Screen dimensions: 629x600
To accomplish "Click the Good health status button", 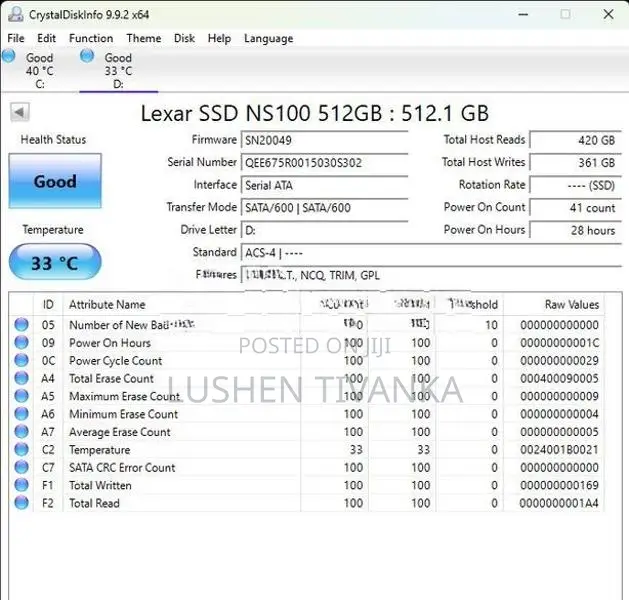I will coord(55,181).
